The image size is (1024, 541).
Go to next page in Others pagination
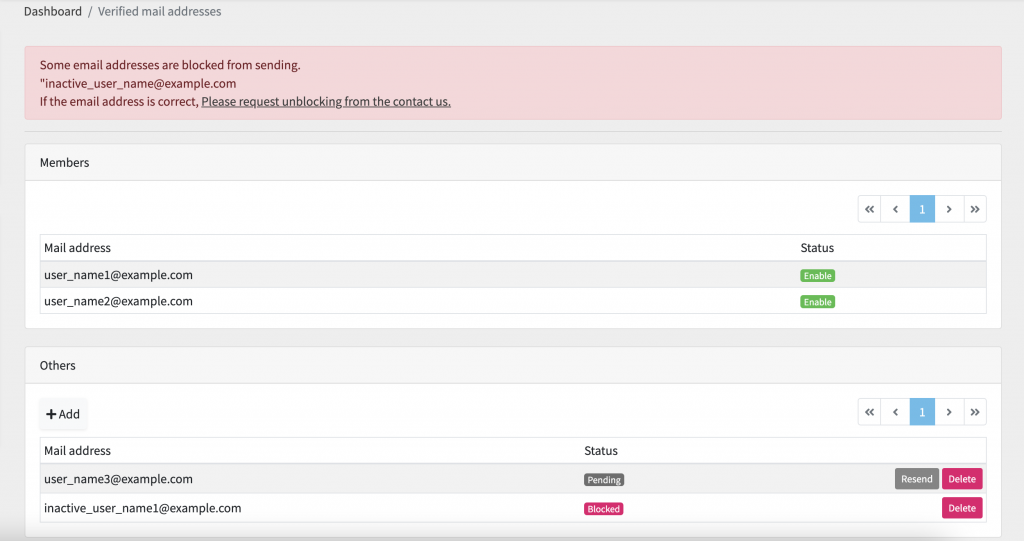tap(949, 412)
